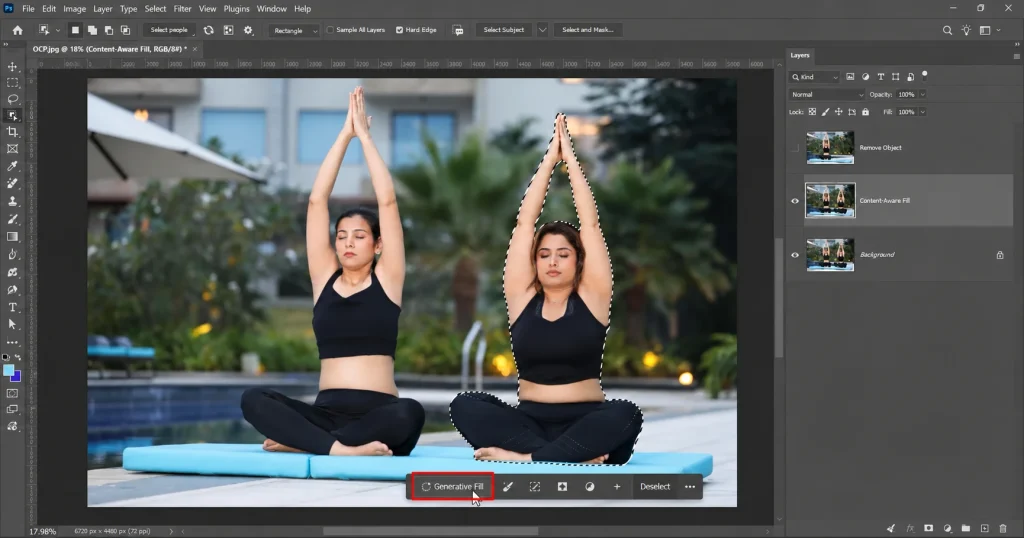This screenshot has width=1024, height=538.
Task: Choose the New Selection mode icon
Action: point(75,30)
